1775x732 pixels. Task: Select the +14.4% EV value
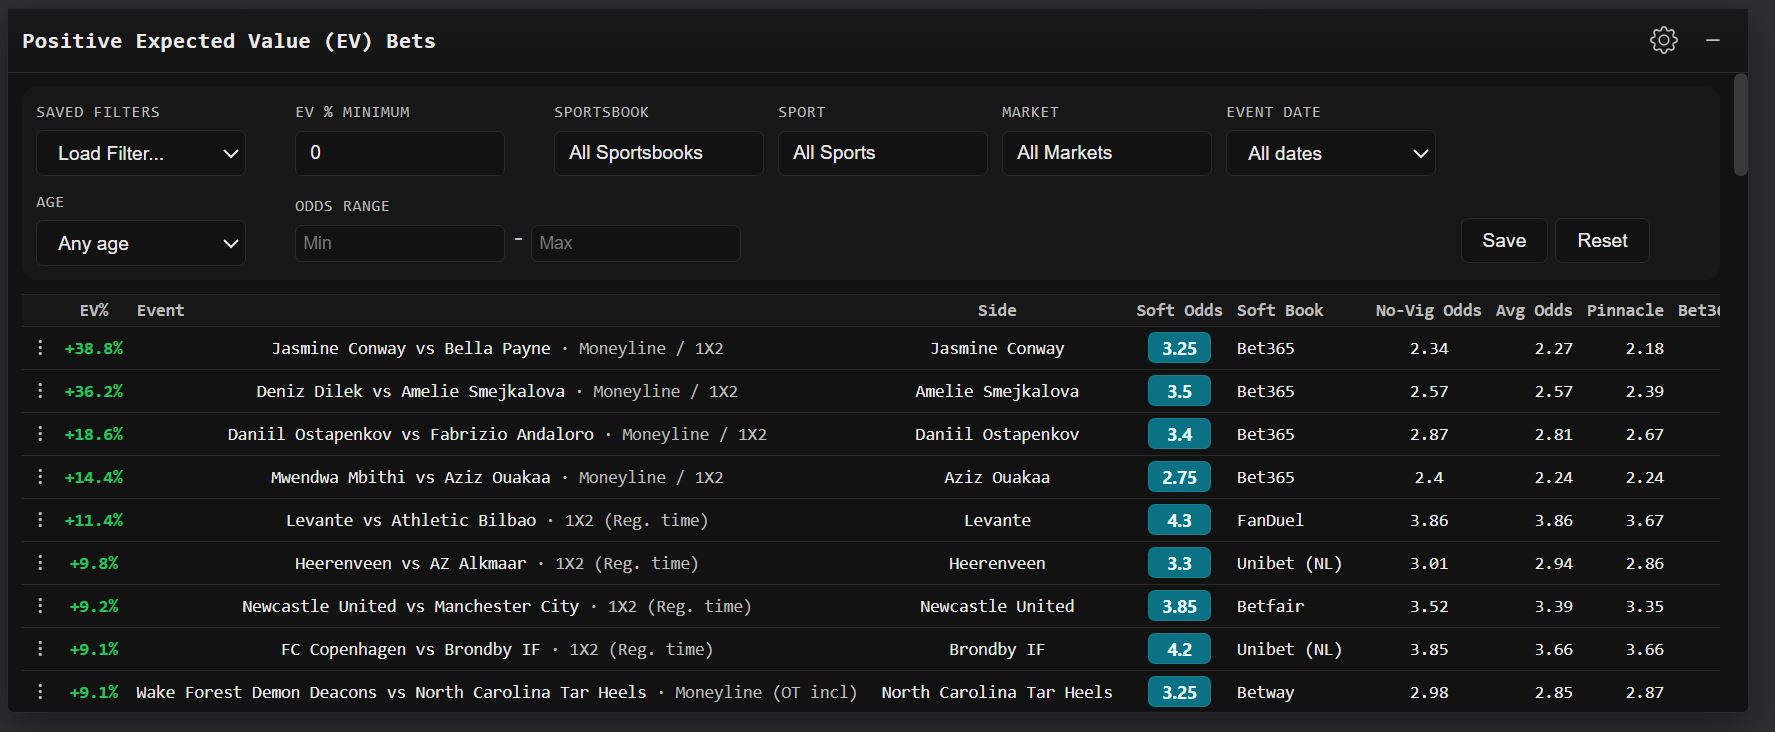tap(94, 477)
